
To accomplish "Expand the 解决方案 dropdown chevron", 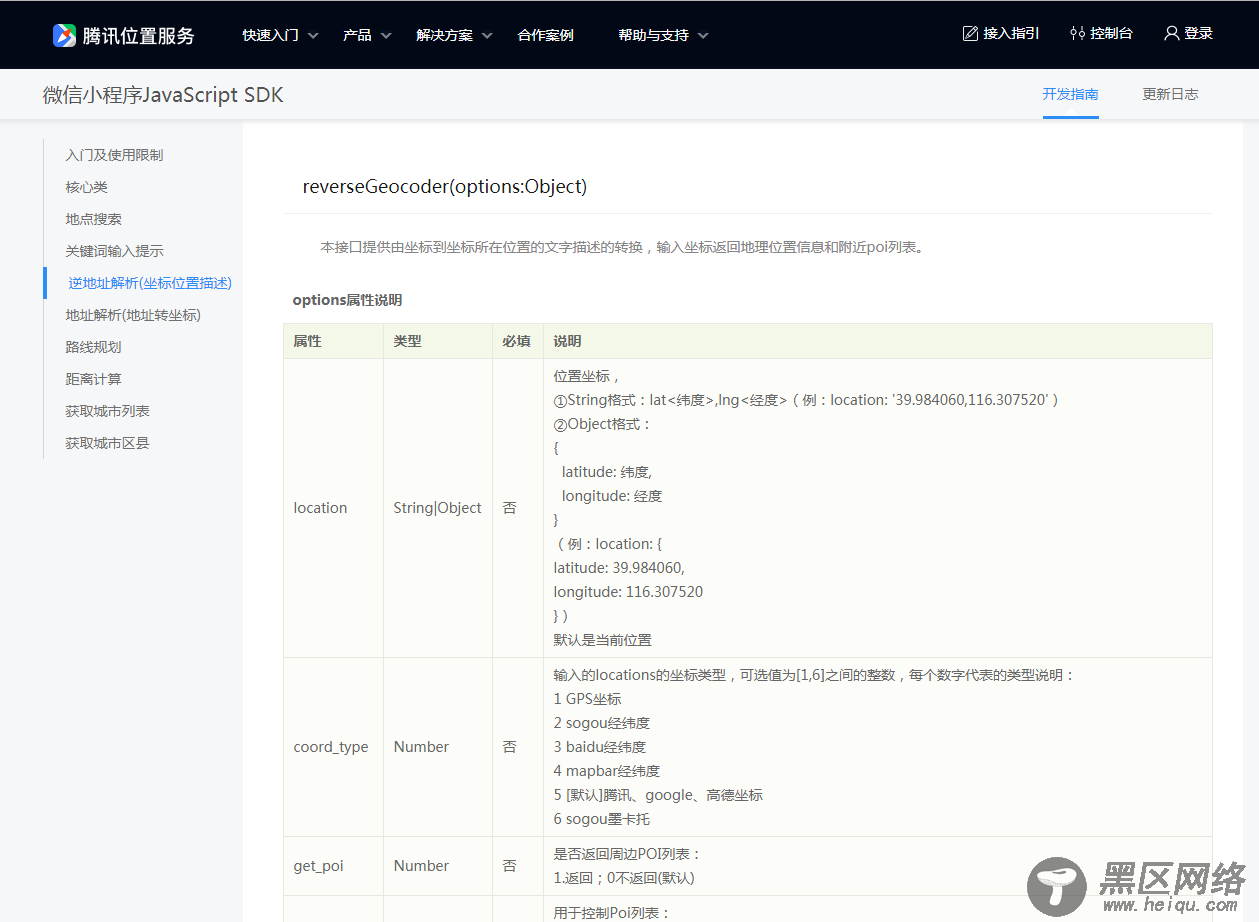I will tap(487, 36).
